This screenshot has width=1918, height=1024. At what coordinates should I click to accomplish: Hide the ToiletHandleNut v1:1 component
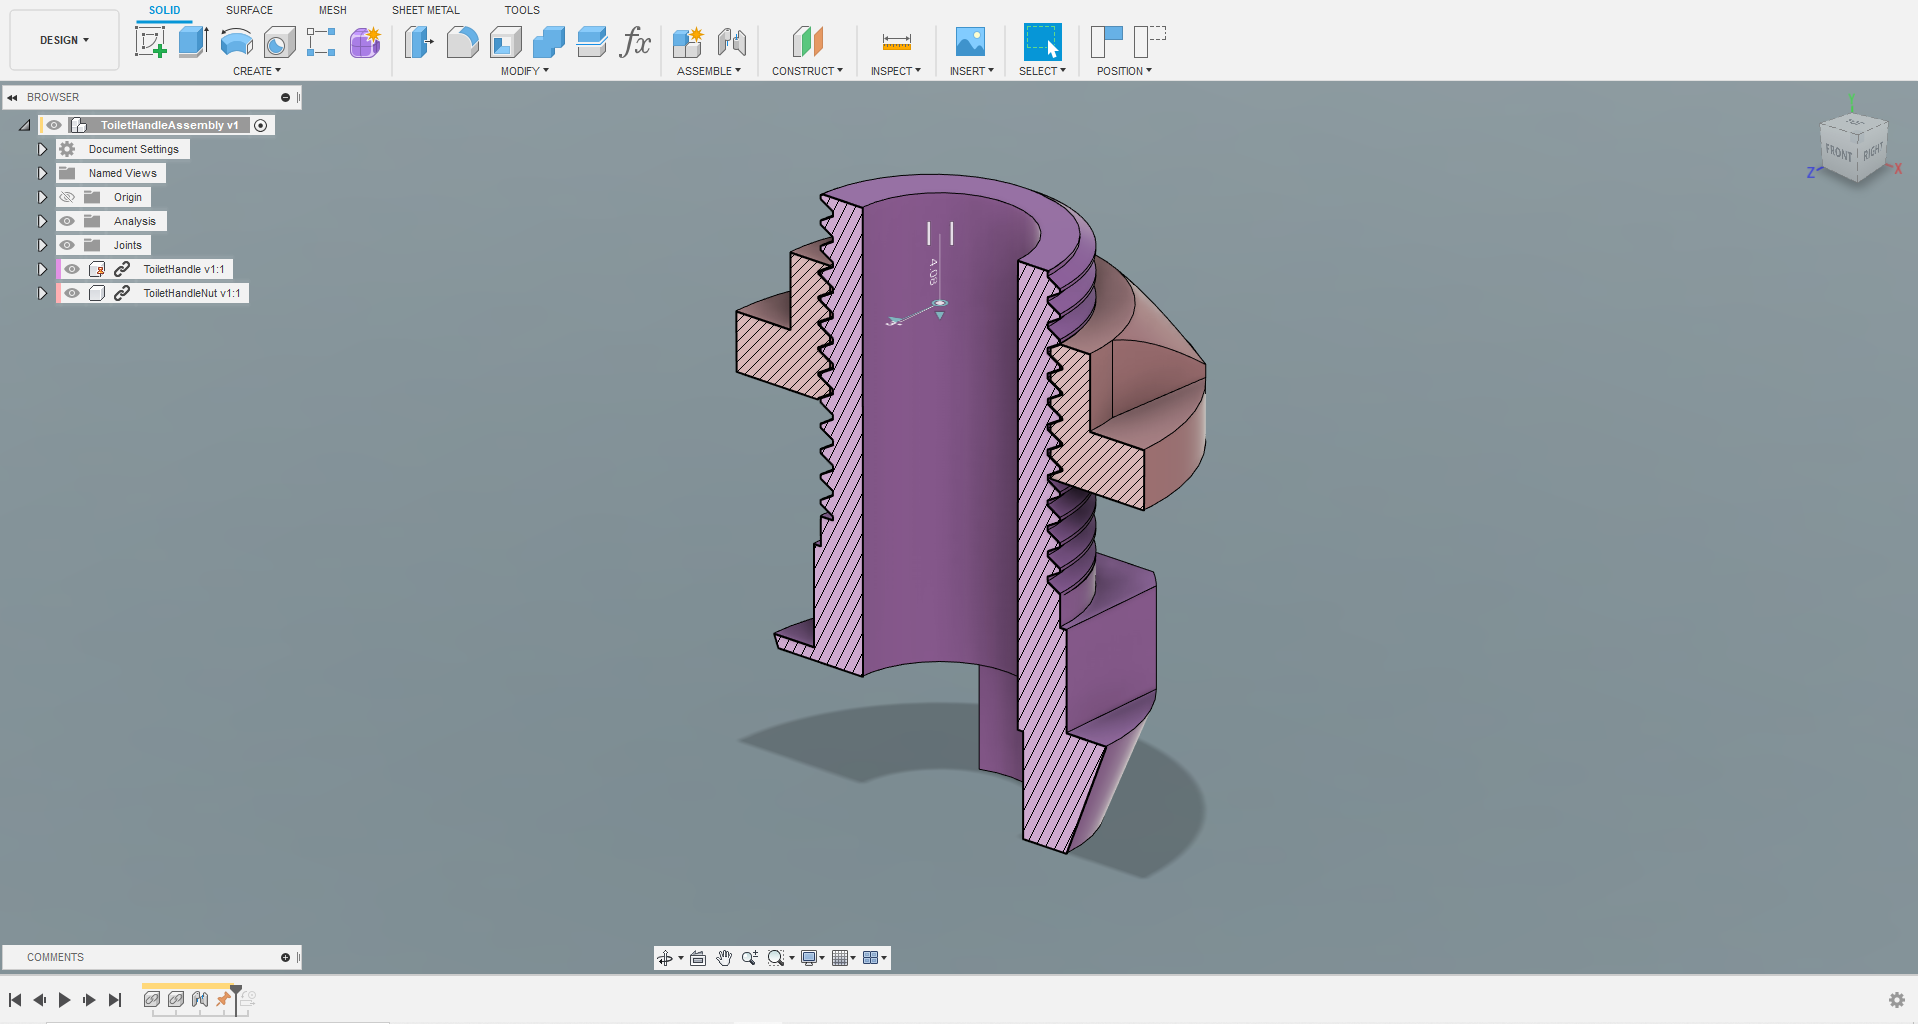pos(72,293)
